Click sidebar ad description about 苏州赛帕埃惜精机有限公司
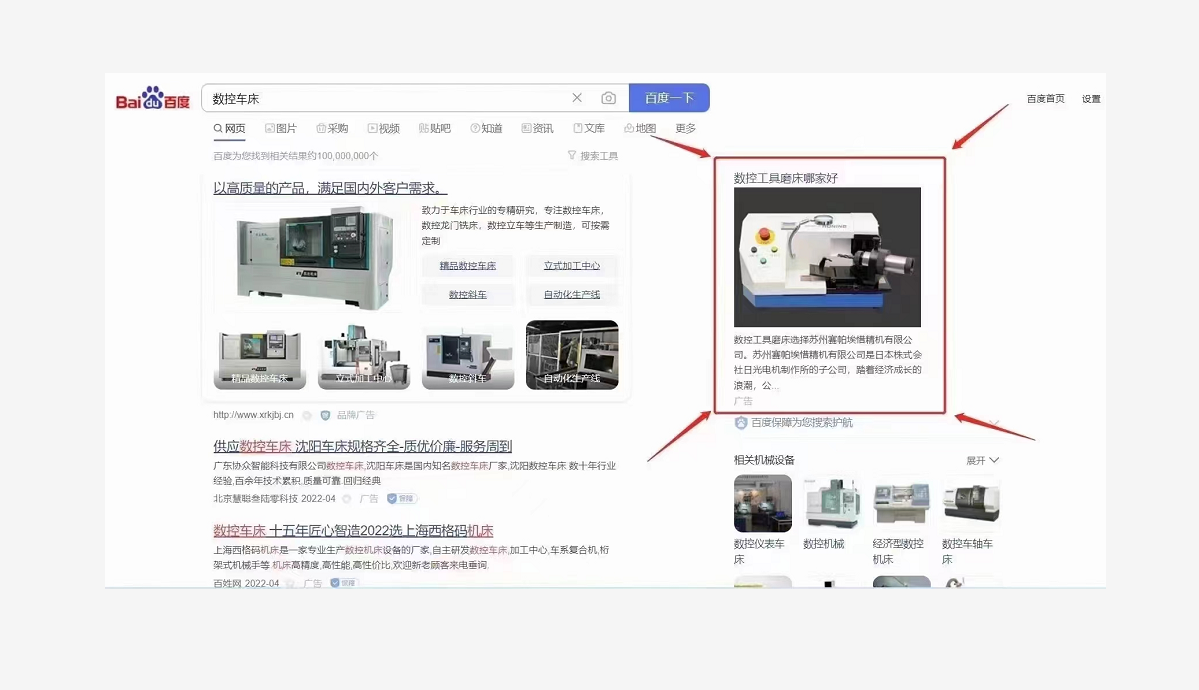The height and width of the screenshot is (690, 1199). 827,362
